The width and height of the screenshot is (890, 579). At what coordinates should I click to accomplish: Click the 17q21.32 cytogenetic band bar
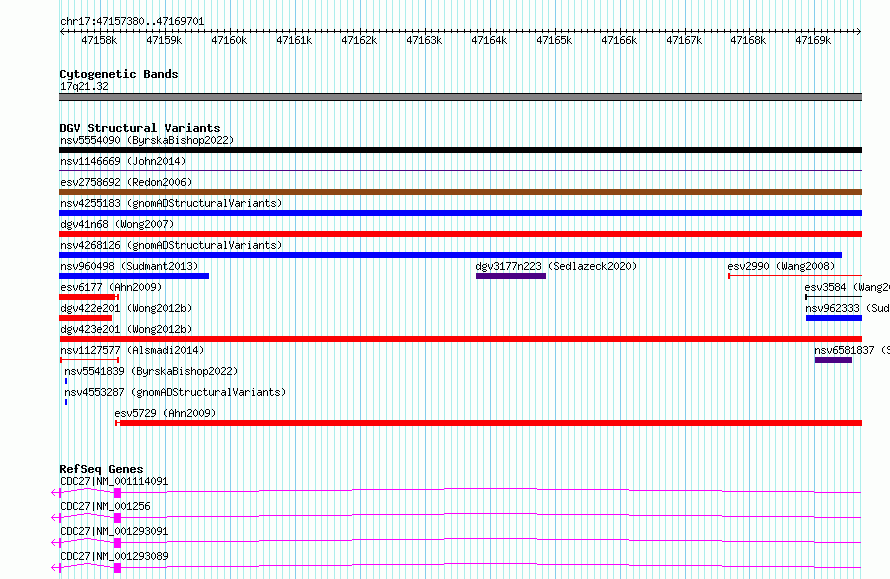click(x=460, y=97)
